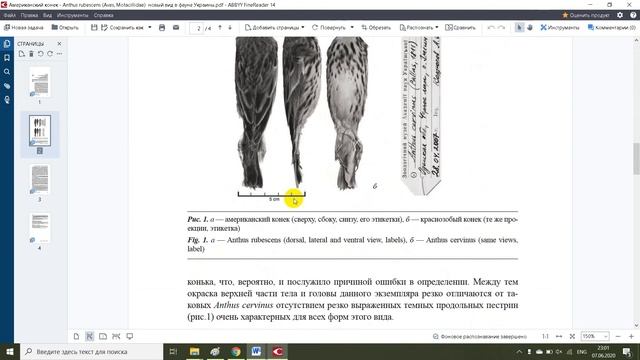Select page 3 thumbnail
The height and width of the screenshot is (360, 640).
[x=40, y=179]
